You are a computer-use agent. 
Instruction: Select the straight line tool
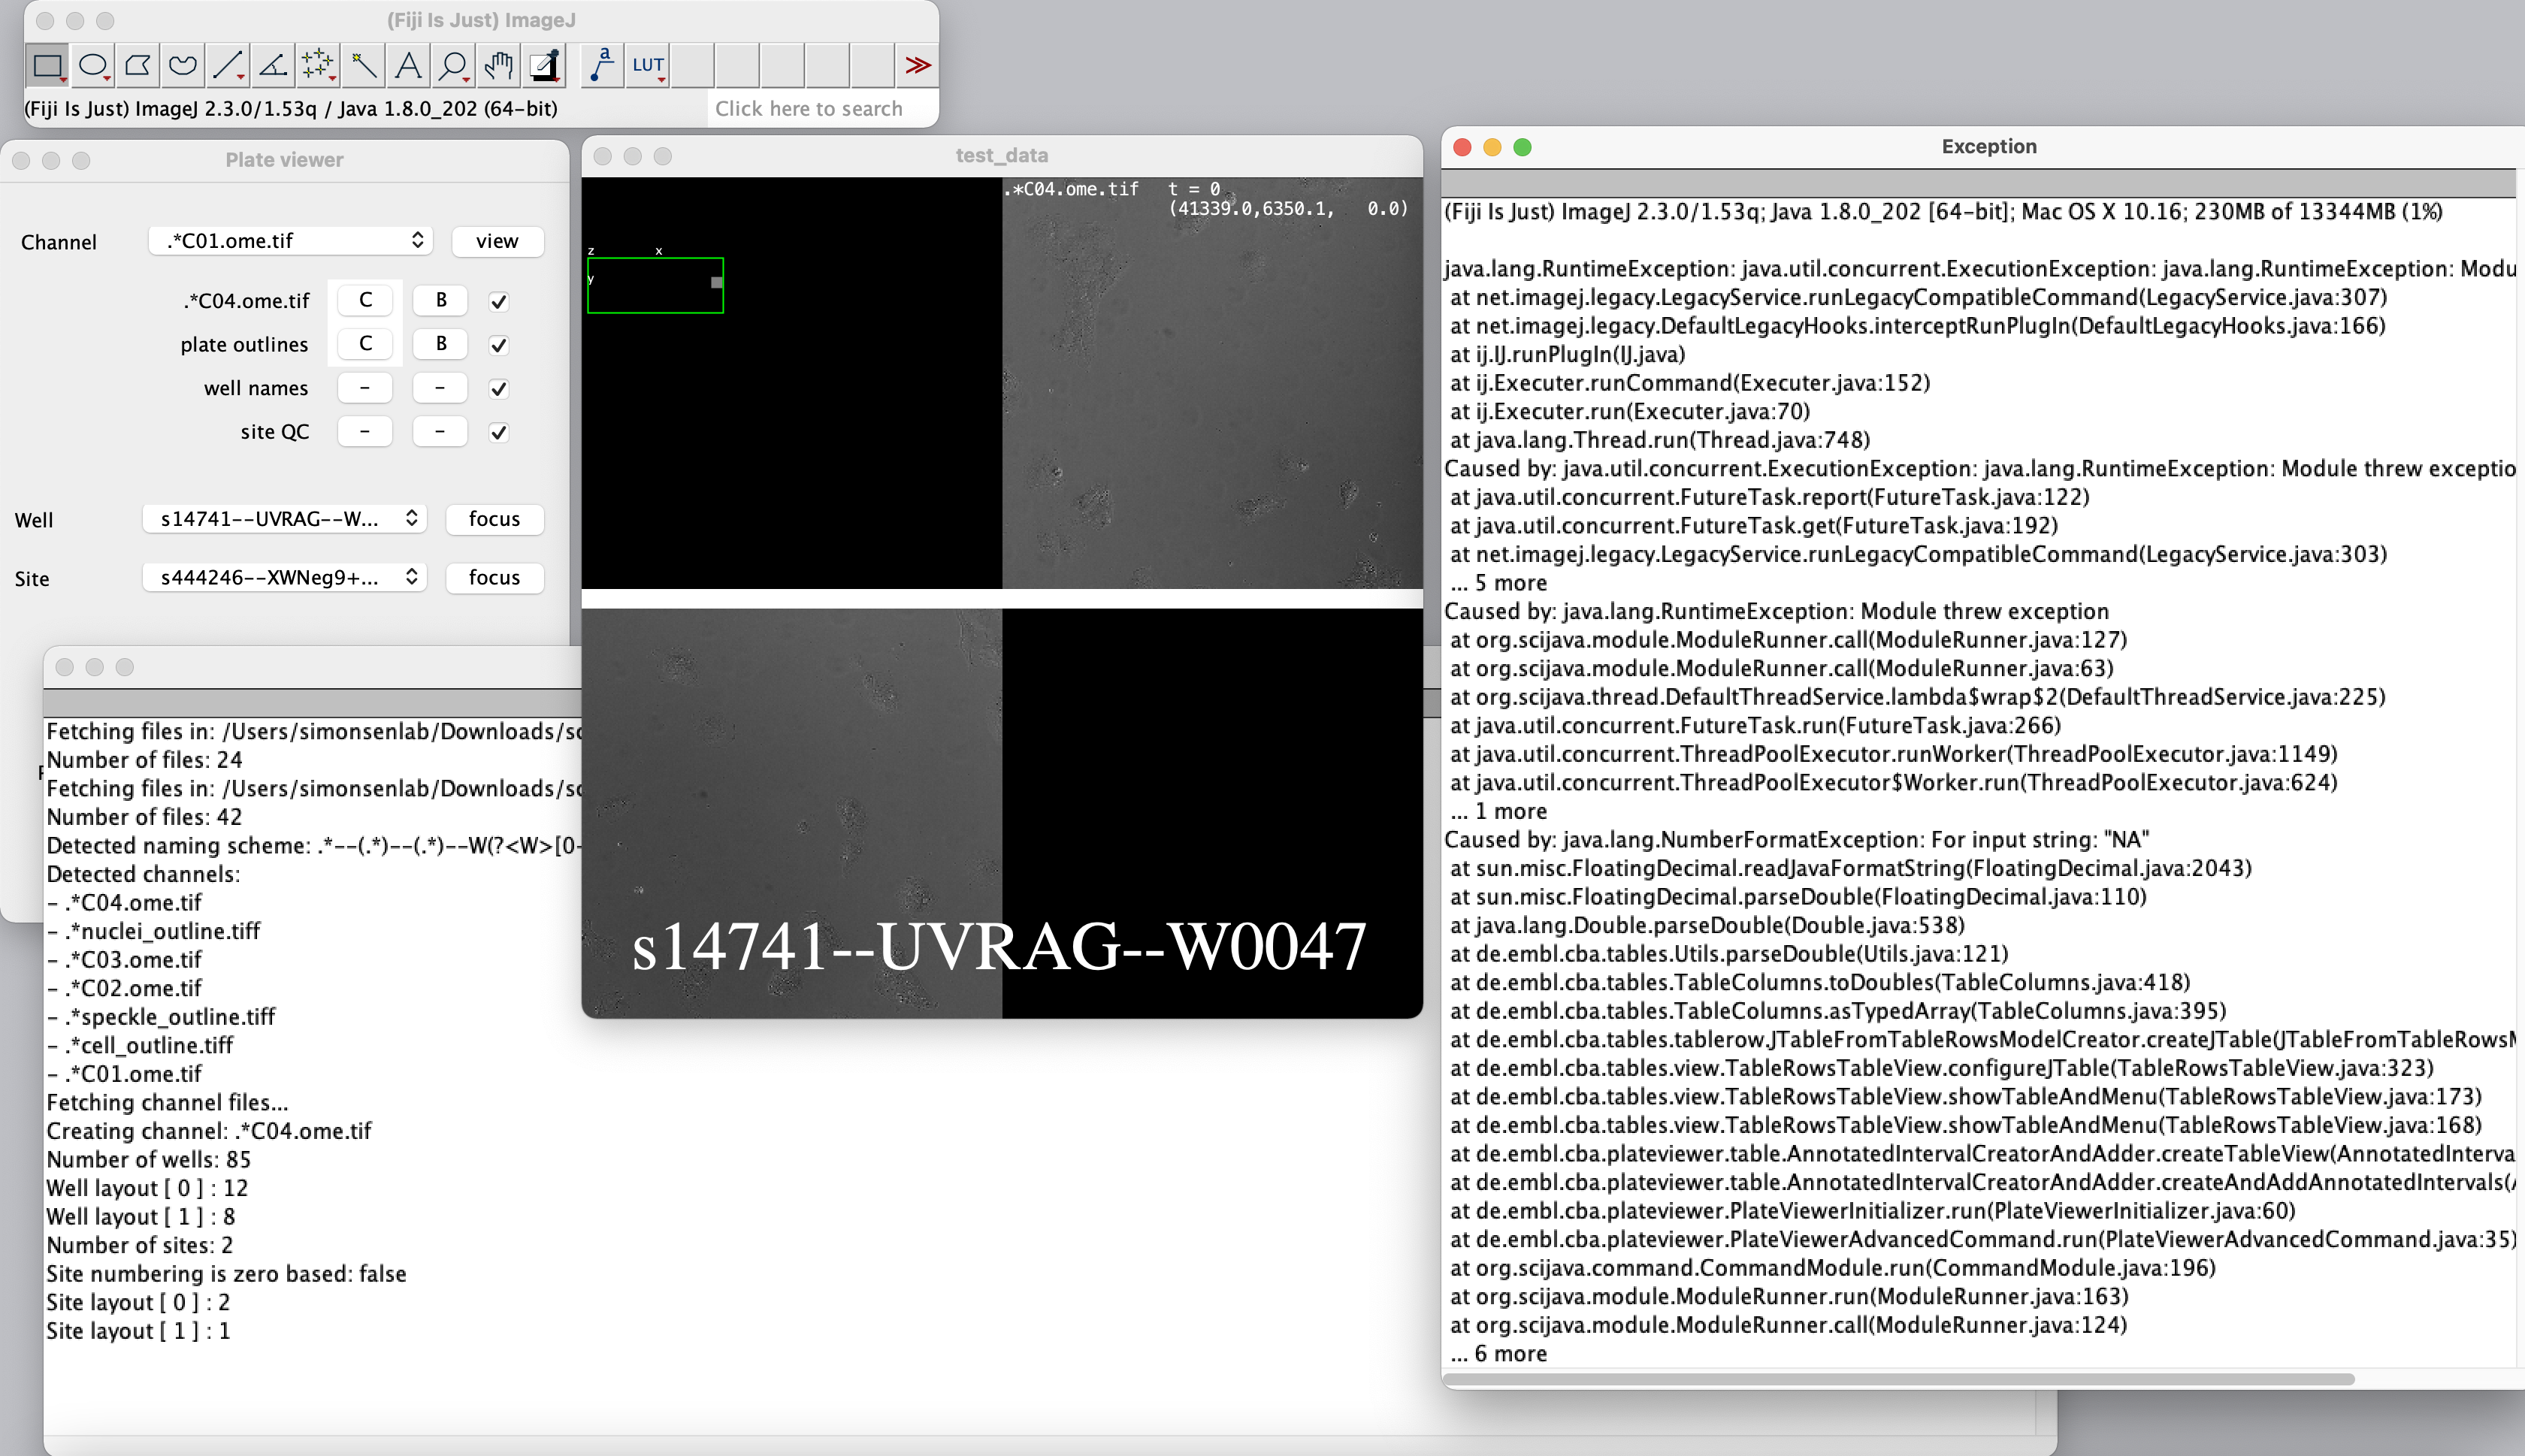coord(227,65)
